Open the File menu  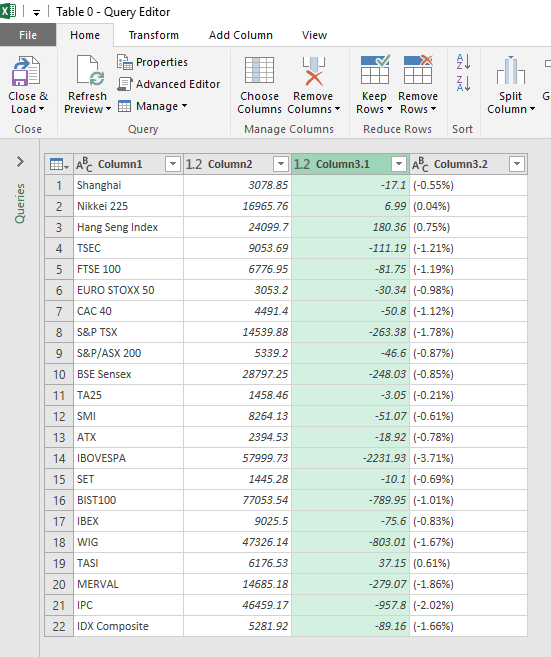(x=28, y=35)
